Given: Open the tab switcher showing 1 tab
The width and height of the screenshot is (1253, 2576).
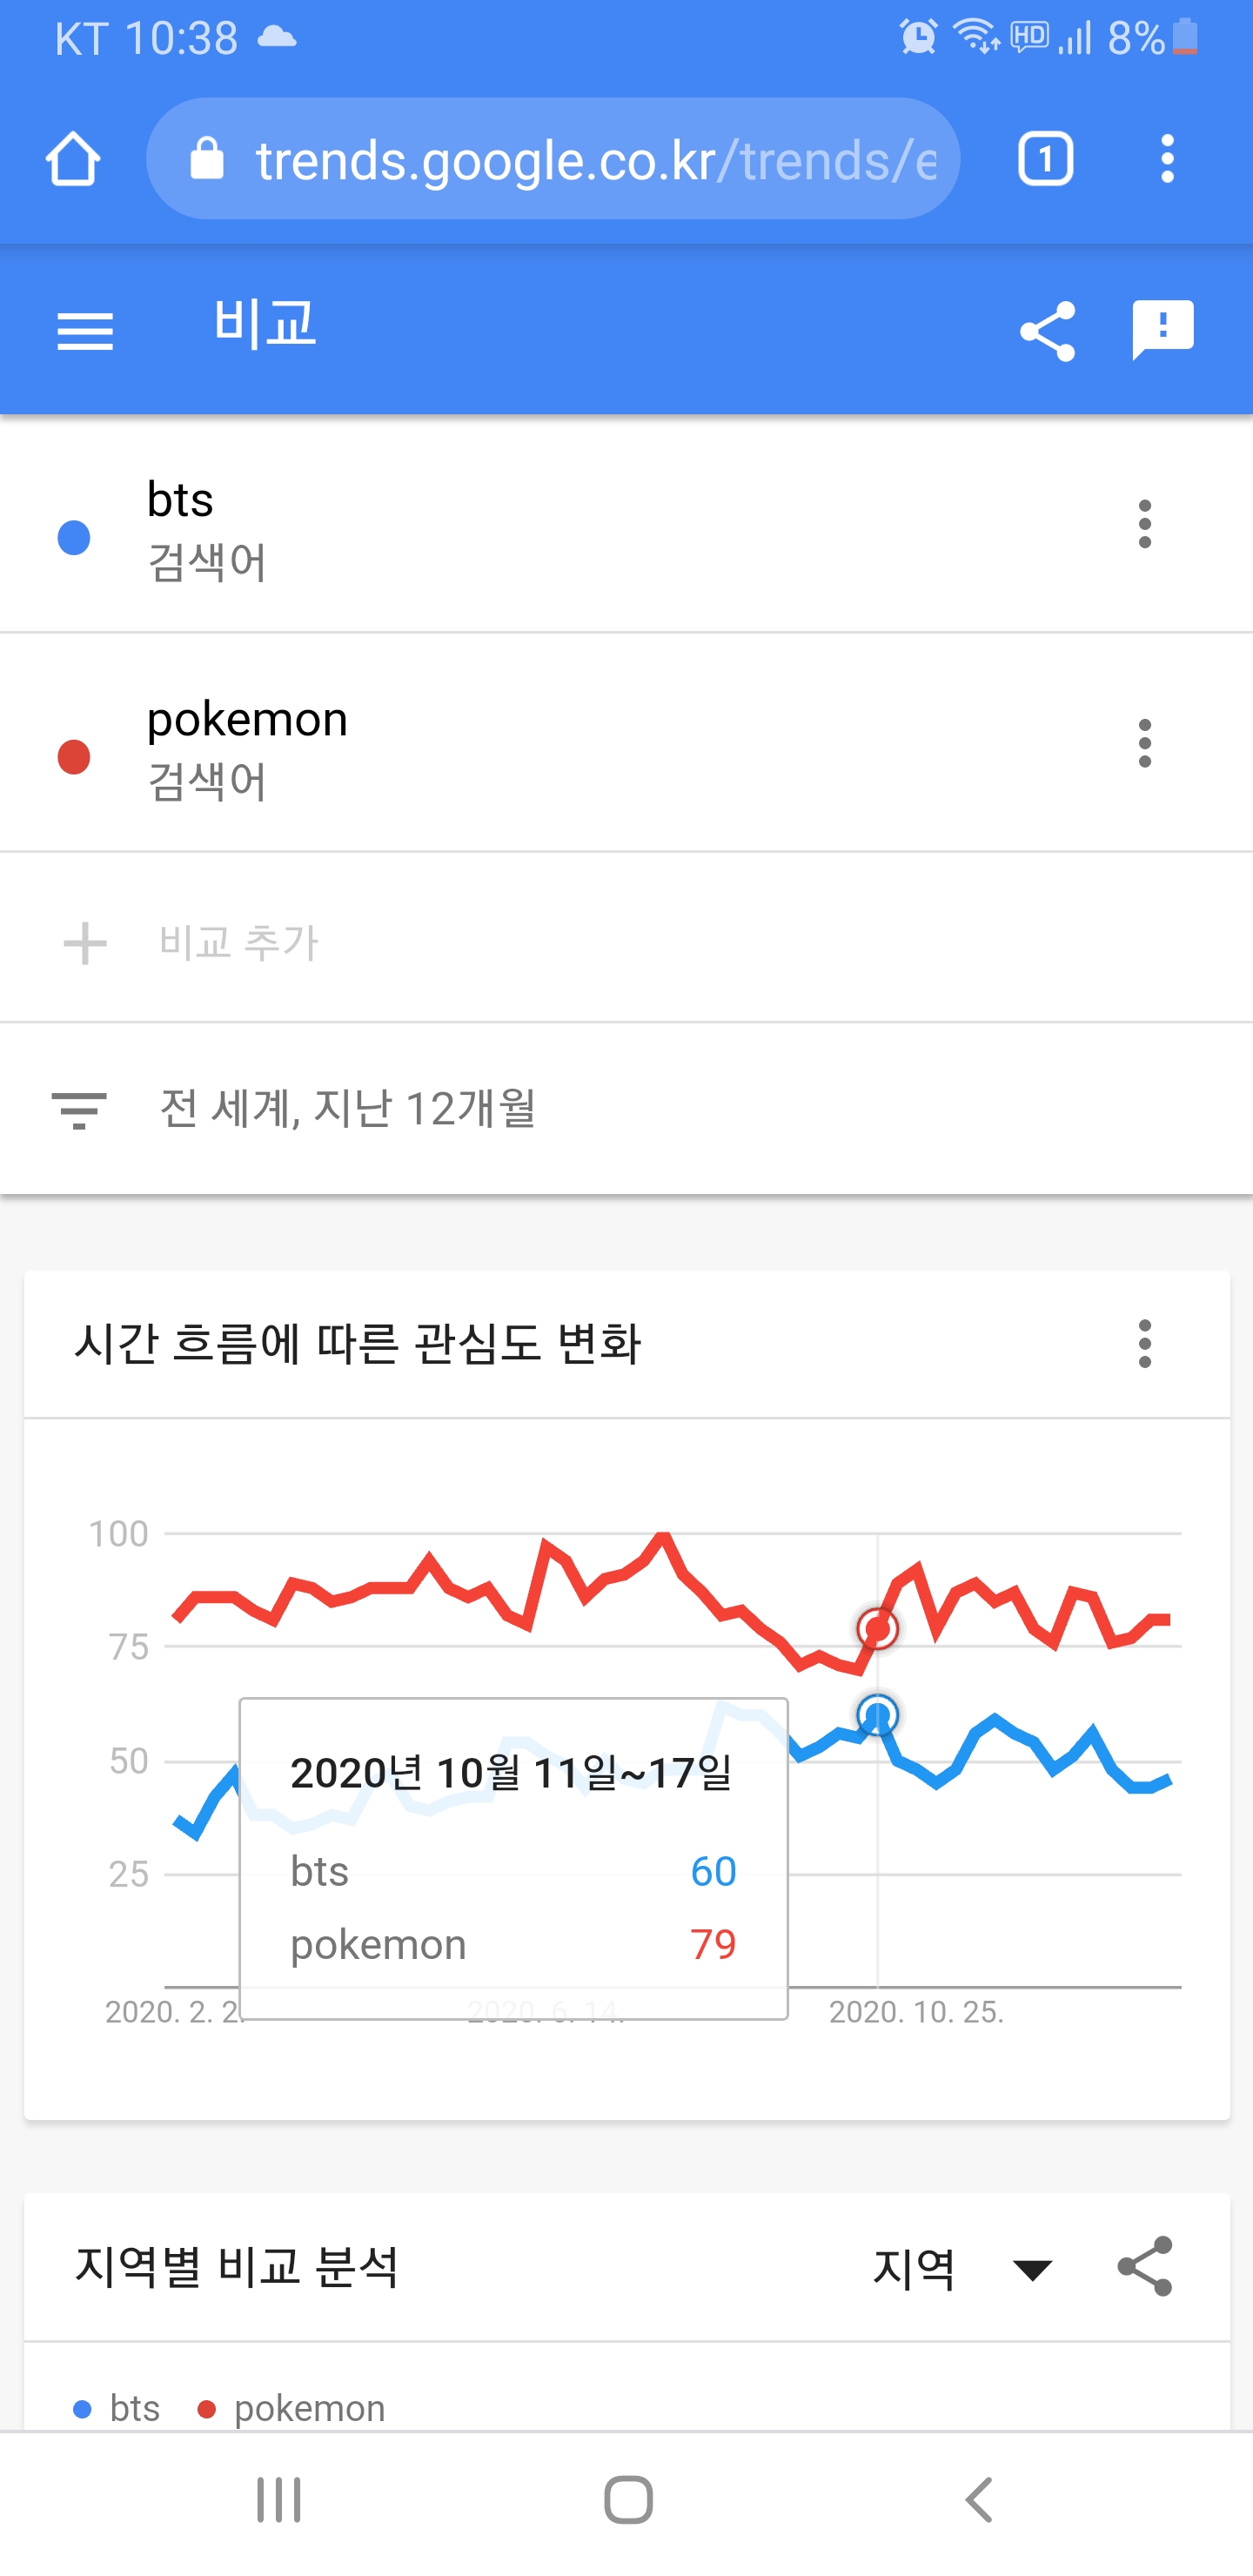Looking at the screenshot, I should point(1045,159).
